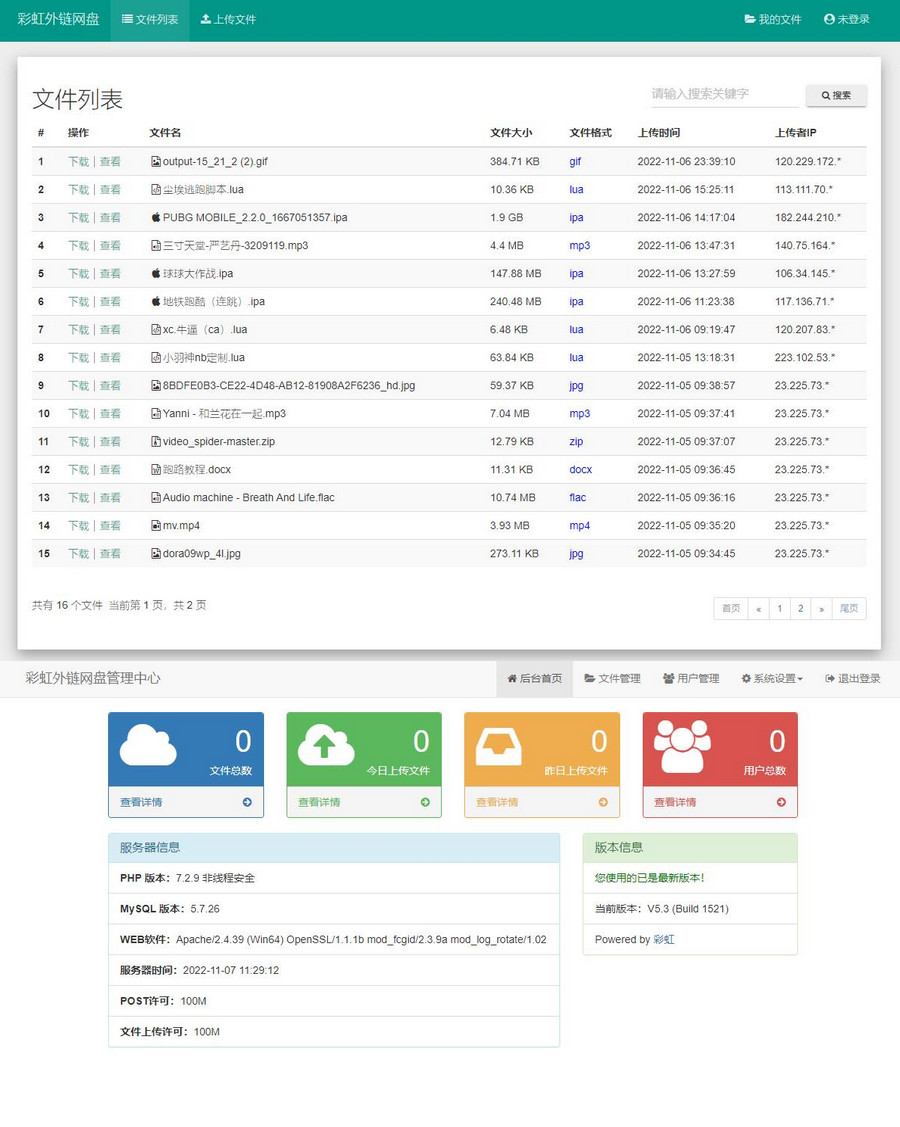The height and width of the screenshot is (1127, 900).
Task: Click the person icon beside 未登录
Action: click(x=827, y=18)
